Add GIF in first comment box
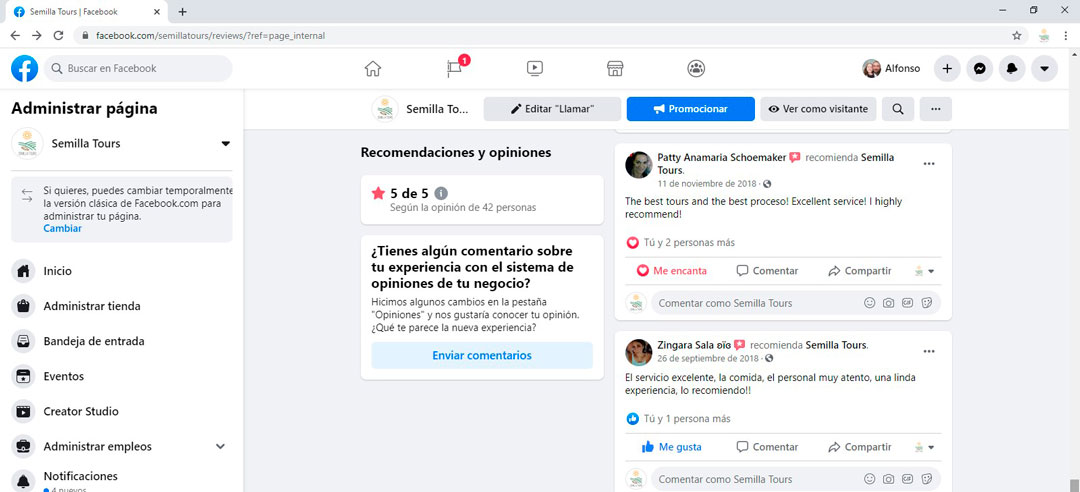Screen dimensions: 1080x492 pos(908,303)
